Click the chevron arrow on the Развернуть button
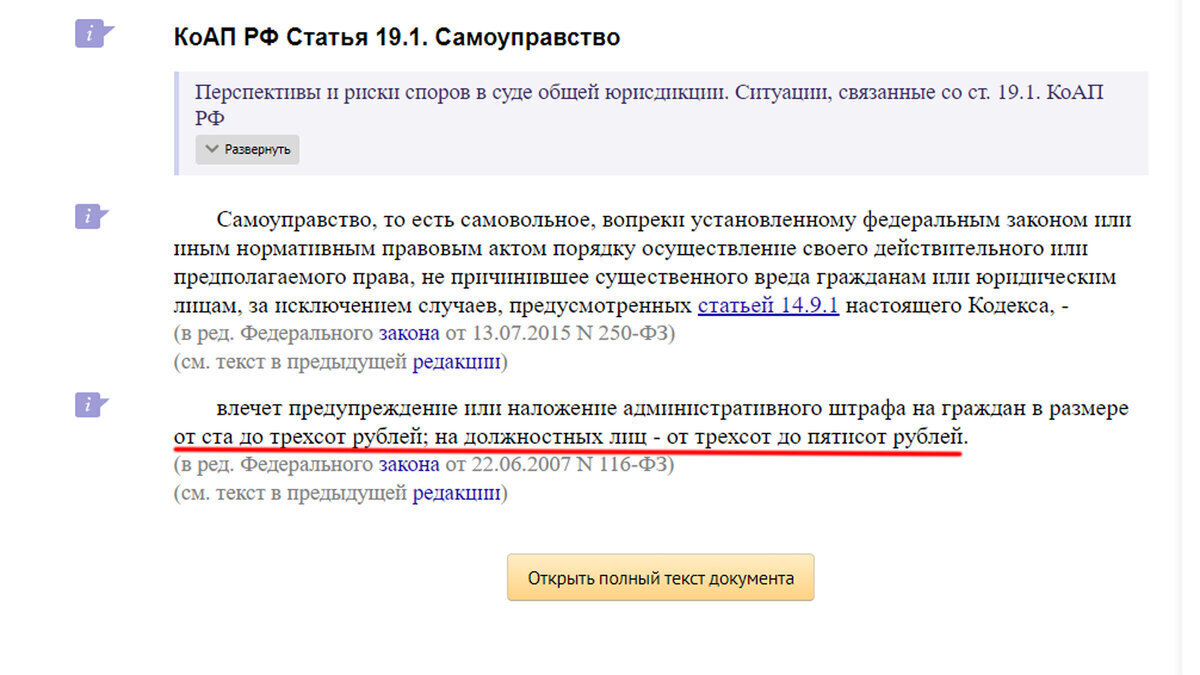Viewport: 1200px width, 675px height. click(211, 150)
